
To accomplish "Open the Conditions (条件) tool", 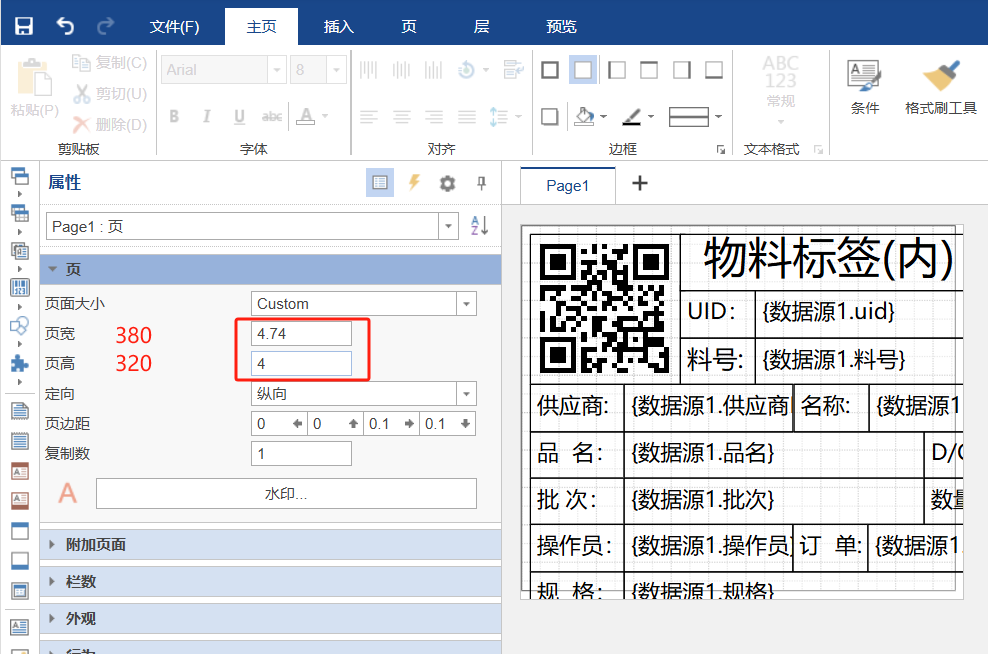I will pos(864,87).
